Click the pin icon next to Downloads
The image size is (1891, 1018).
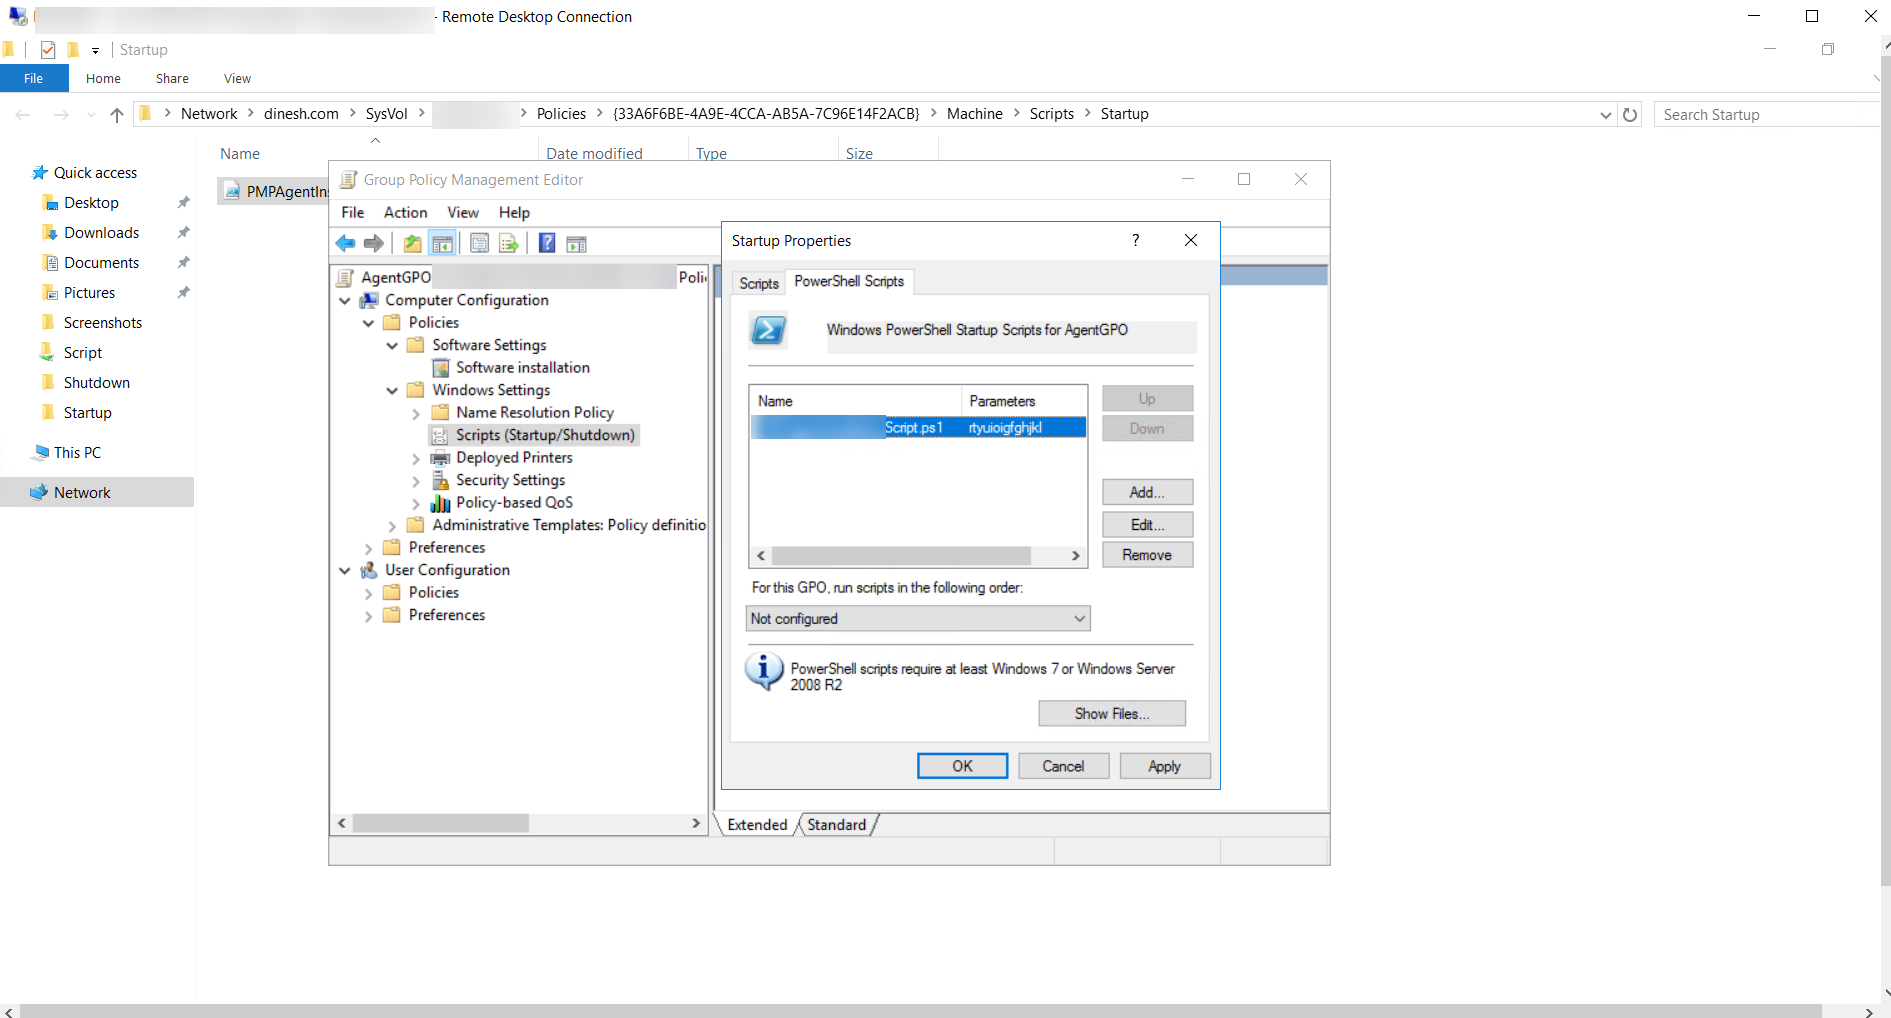[183, 233]
